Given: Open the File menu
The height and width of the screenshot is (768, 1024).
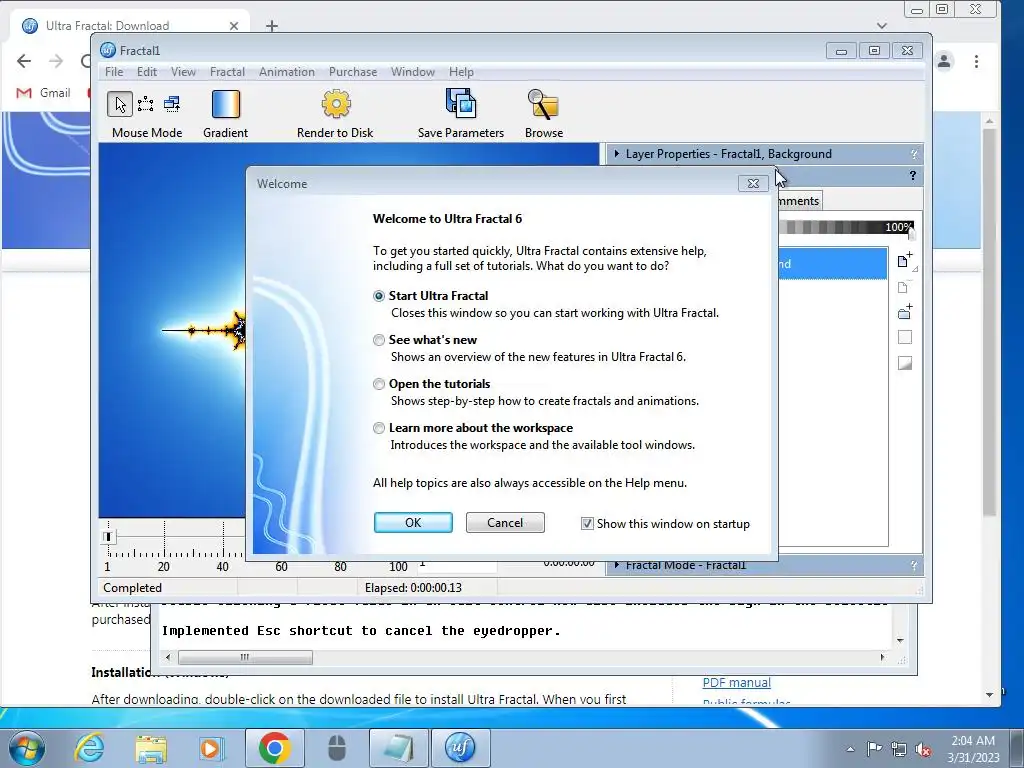Looking at the screenshot, I should point(114,72).
